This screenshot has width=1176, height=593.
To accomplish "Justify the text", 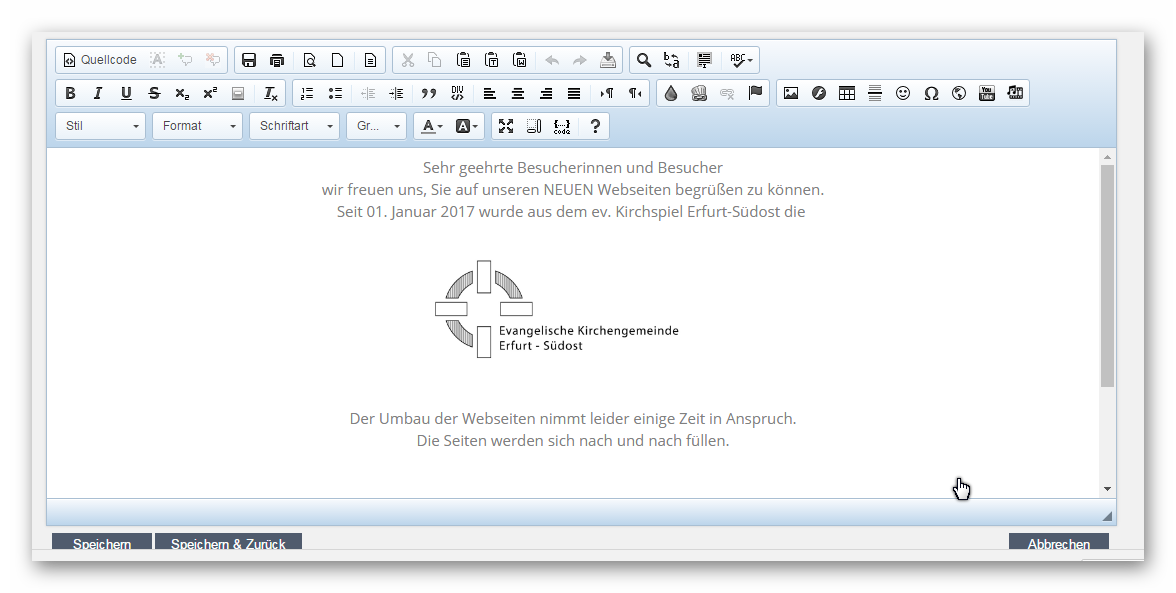I will tap(574, 93).
